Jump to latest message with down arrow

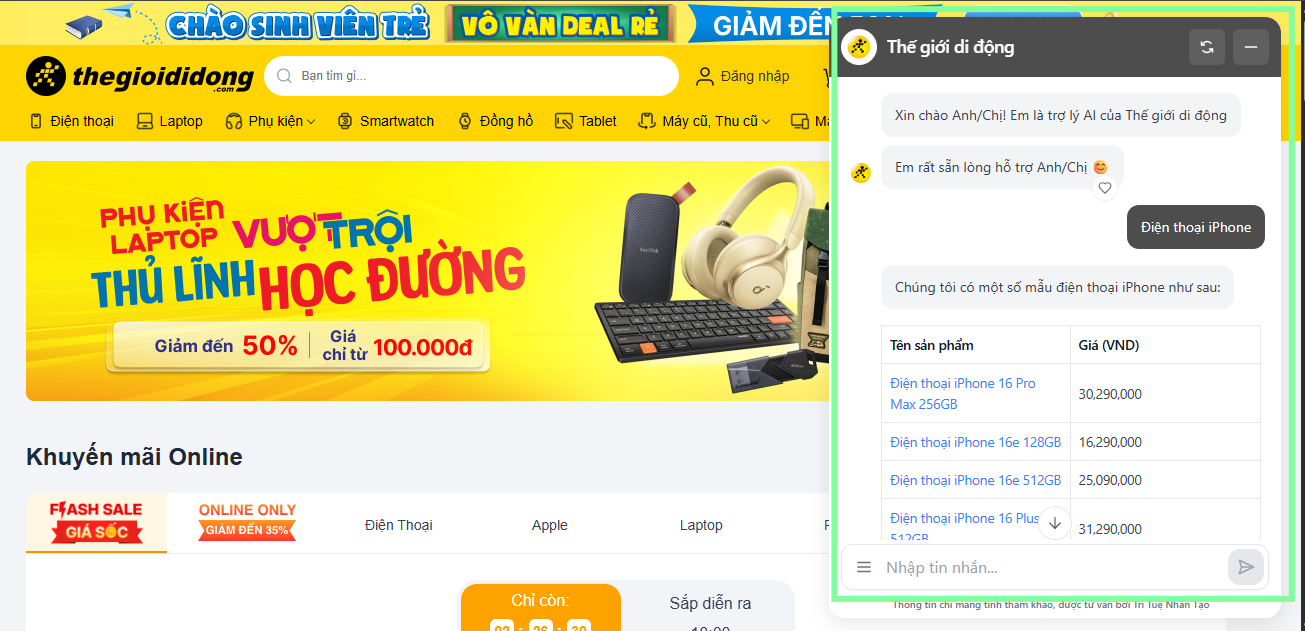[x=1055, y=523]
